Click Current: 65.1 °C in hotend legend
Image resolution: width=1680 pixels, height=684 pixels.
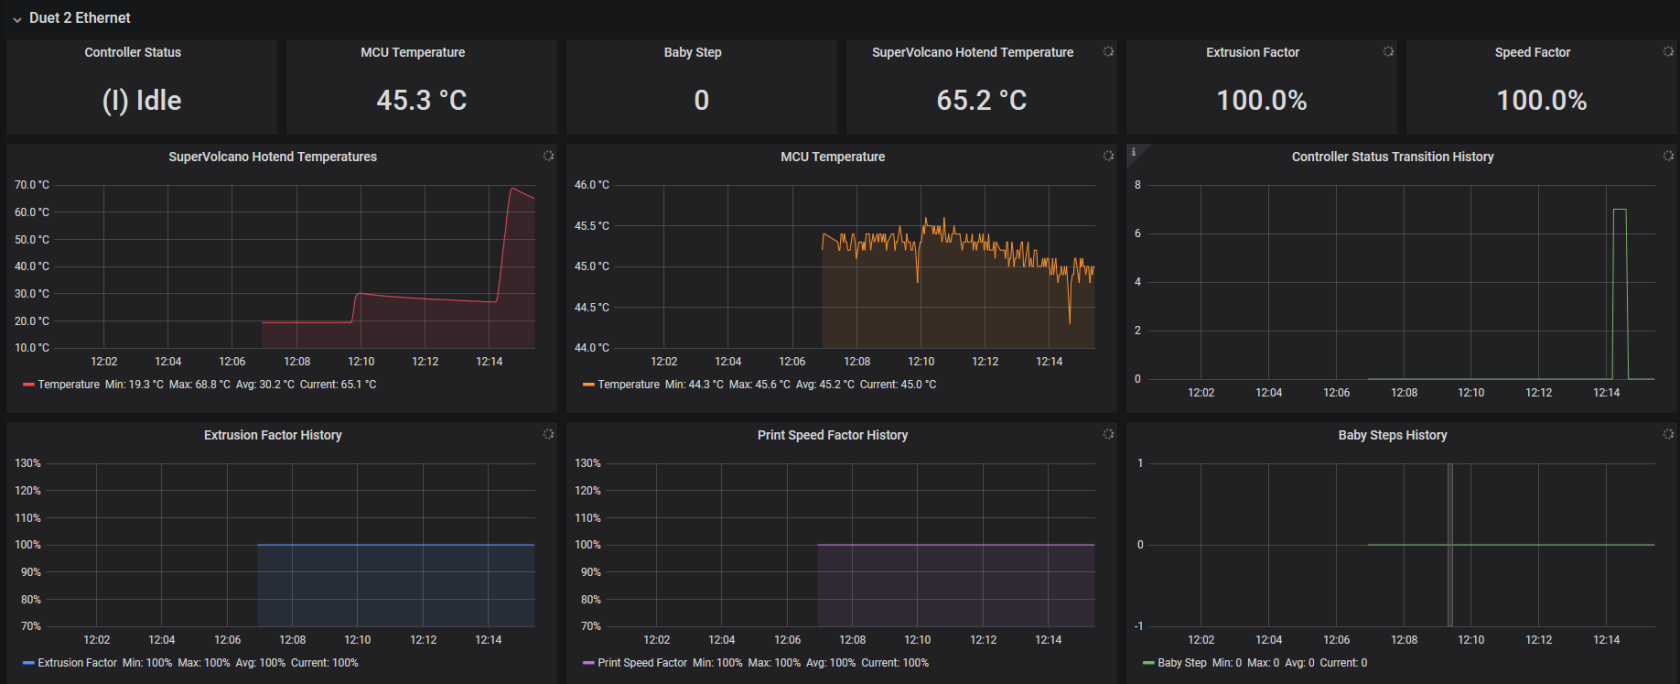[338, 385]
